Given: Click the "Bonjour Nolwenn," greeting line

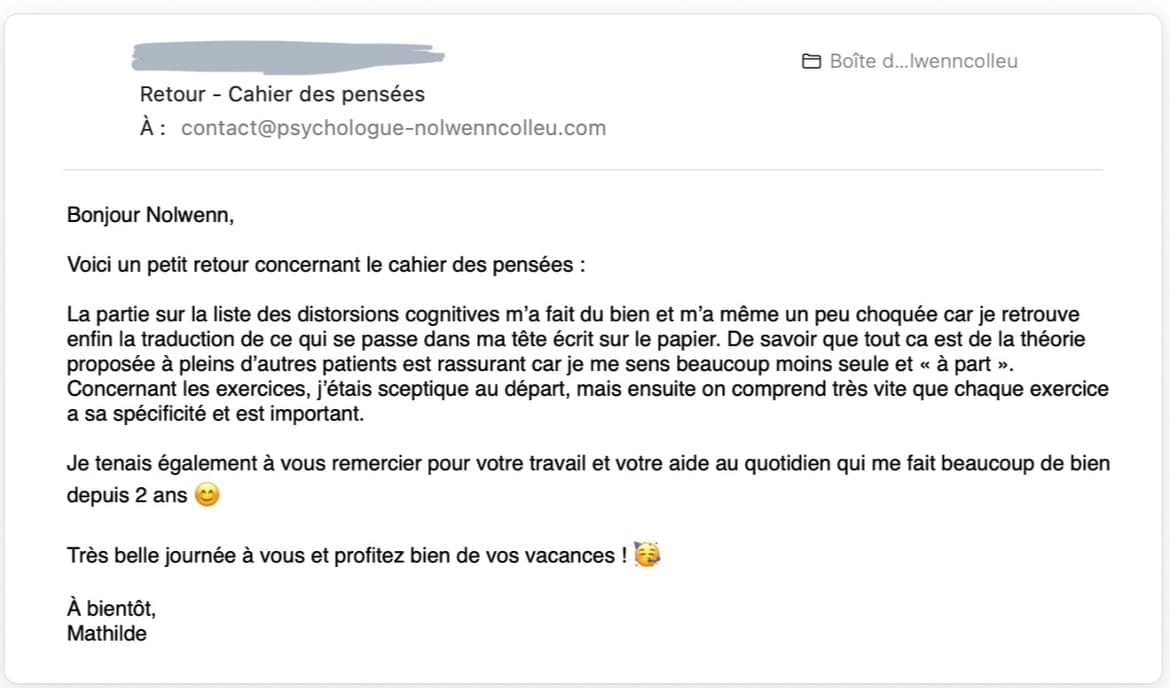Looking at the screenshot, I should [x=150, y=214].
